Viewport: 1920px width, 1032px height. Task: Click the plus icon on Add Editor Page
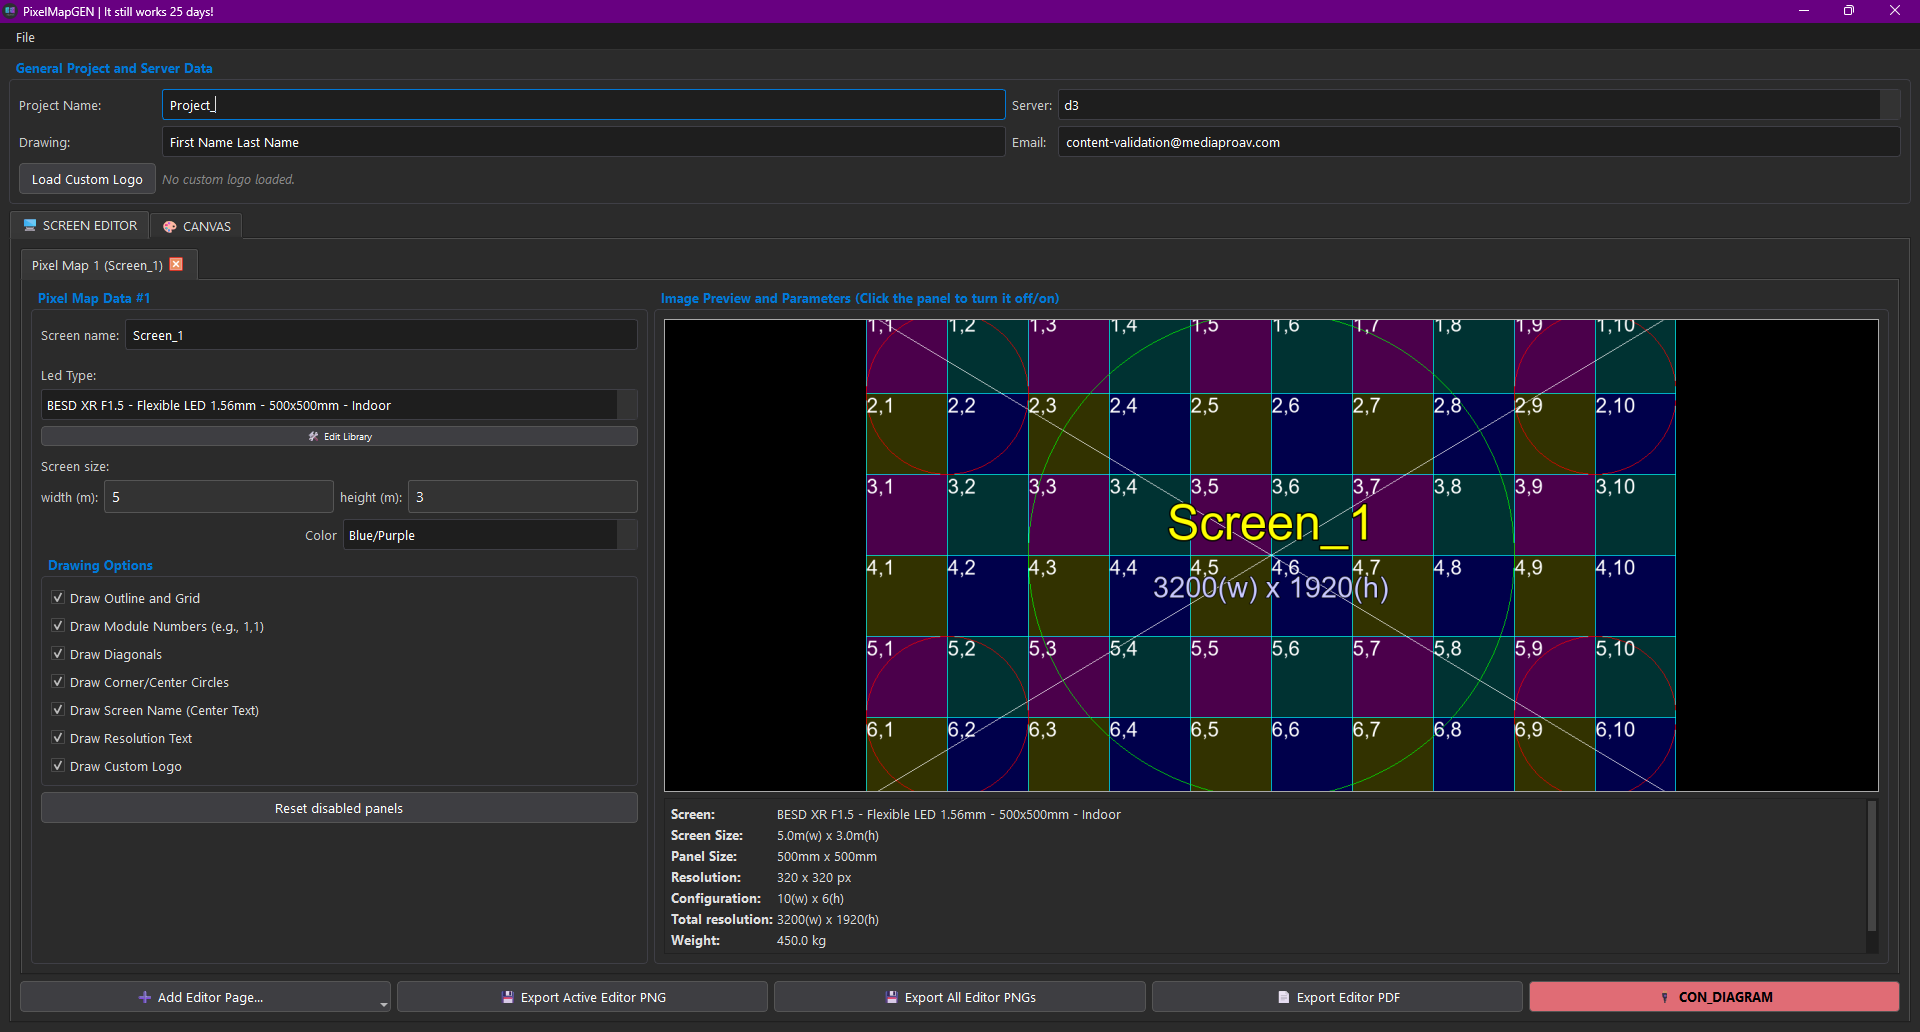click(145, 997)
